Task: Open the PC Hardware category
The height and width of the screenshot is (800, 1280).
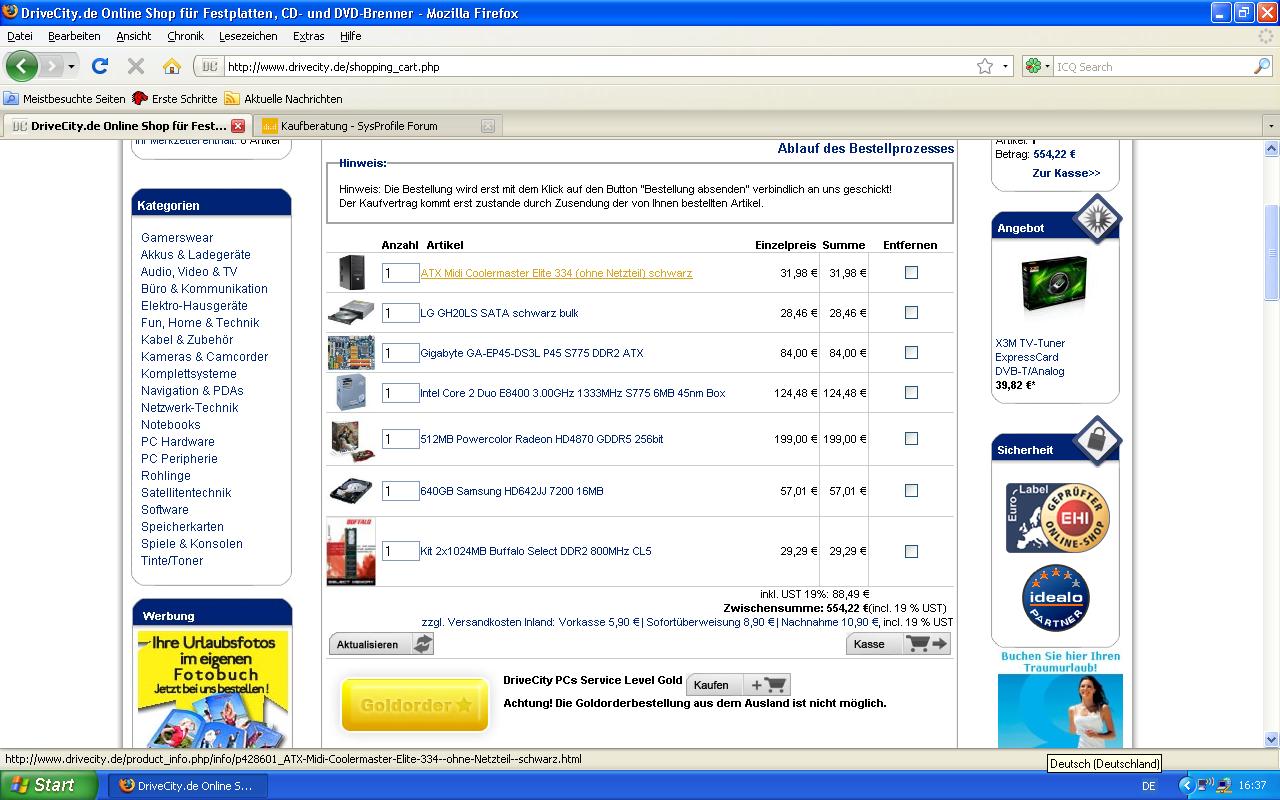Action: [x=178, y=442]
